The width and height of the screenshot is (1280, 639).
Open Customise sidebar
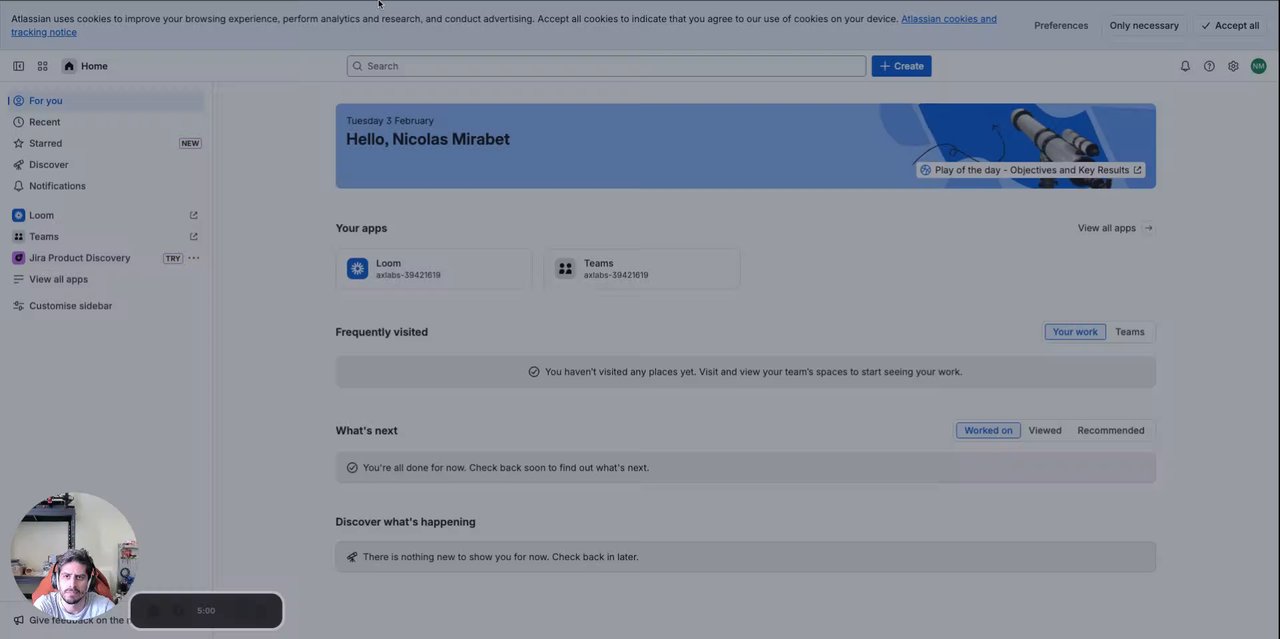[x=106, y=306]
